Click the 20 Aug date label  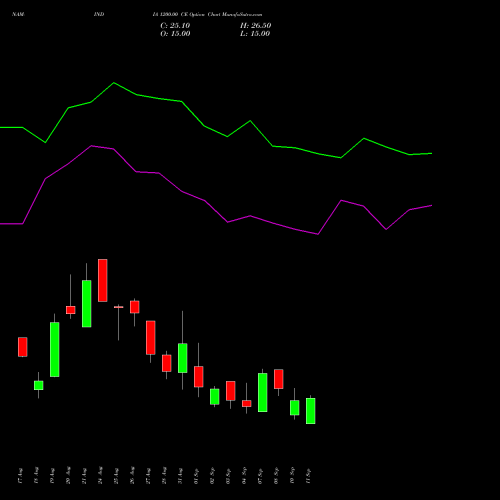pos(69,476)
